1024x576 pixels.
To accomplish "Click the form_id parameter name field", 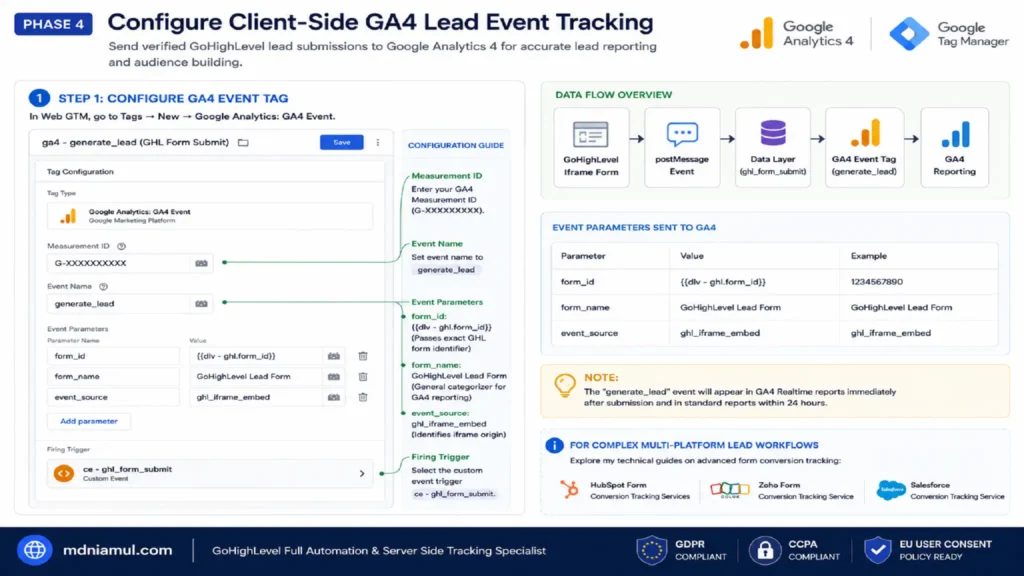I will click(113, 356).
